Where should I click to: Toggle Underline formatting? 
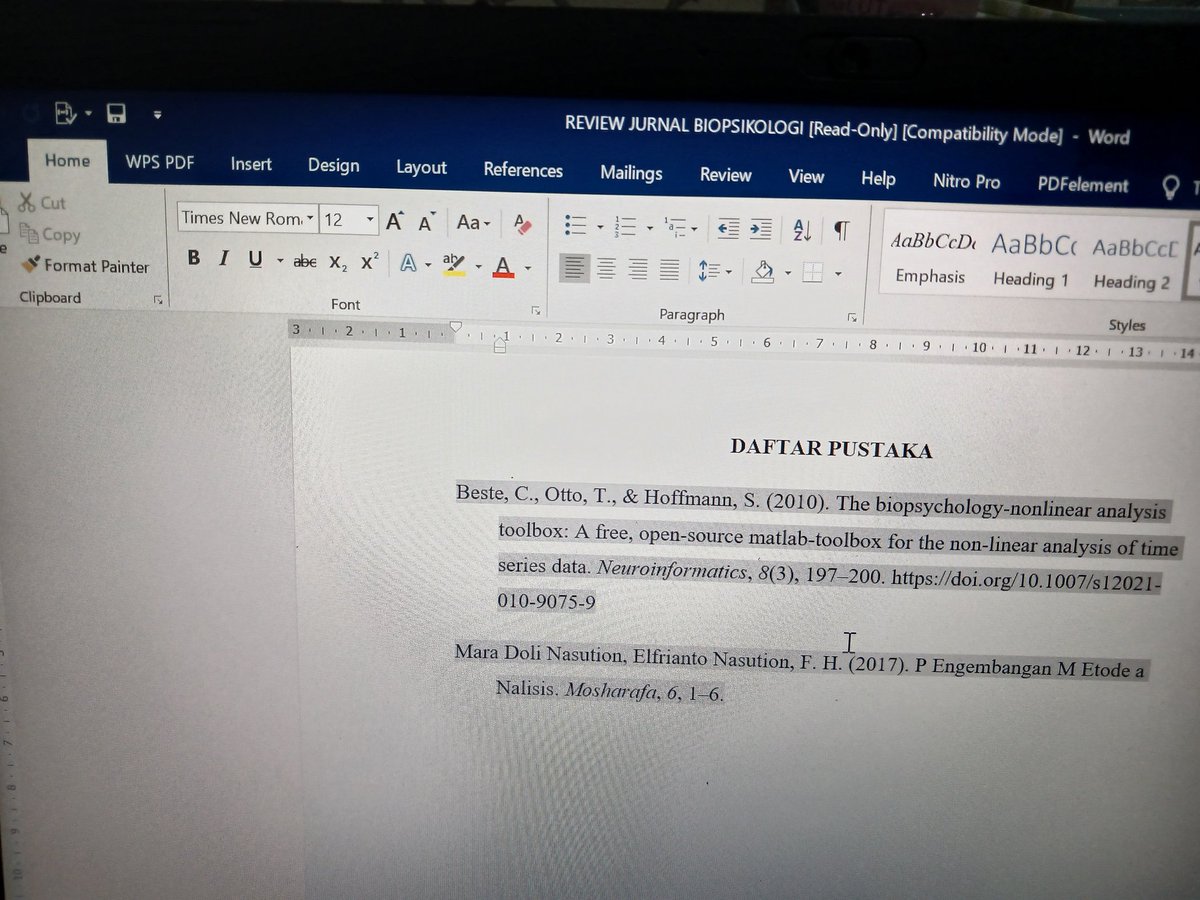(x=255, y=260)
